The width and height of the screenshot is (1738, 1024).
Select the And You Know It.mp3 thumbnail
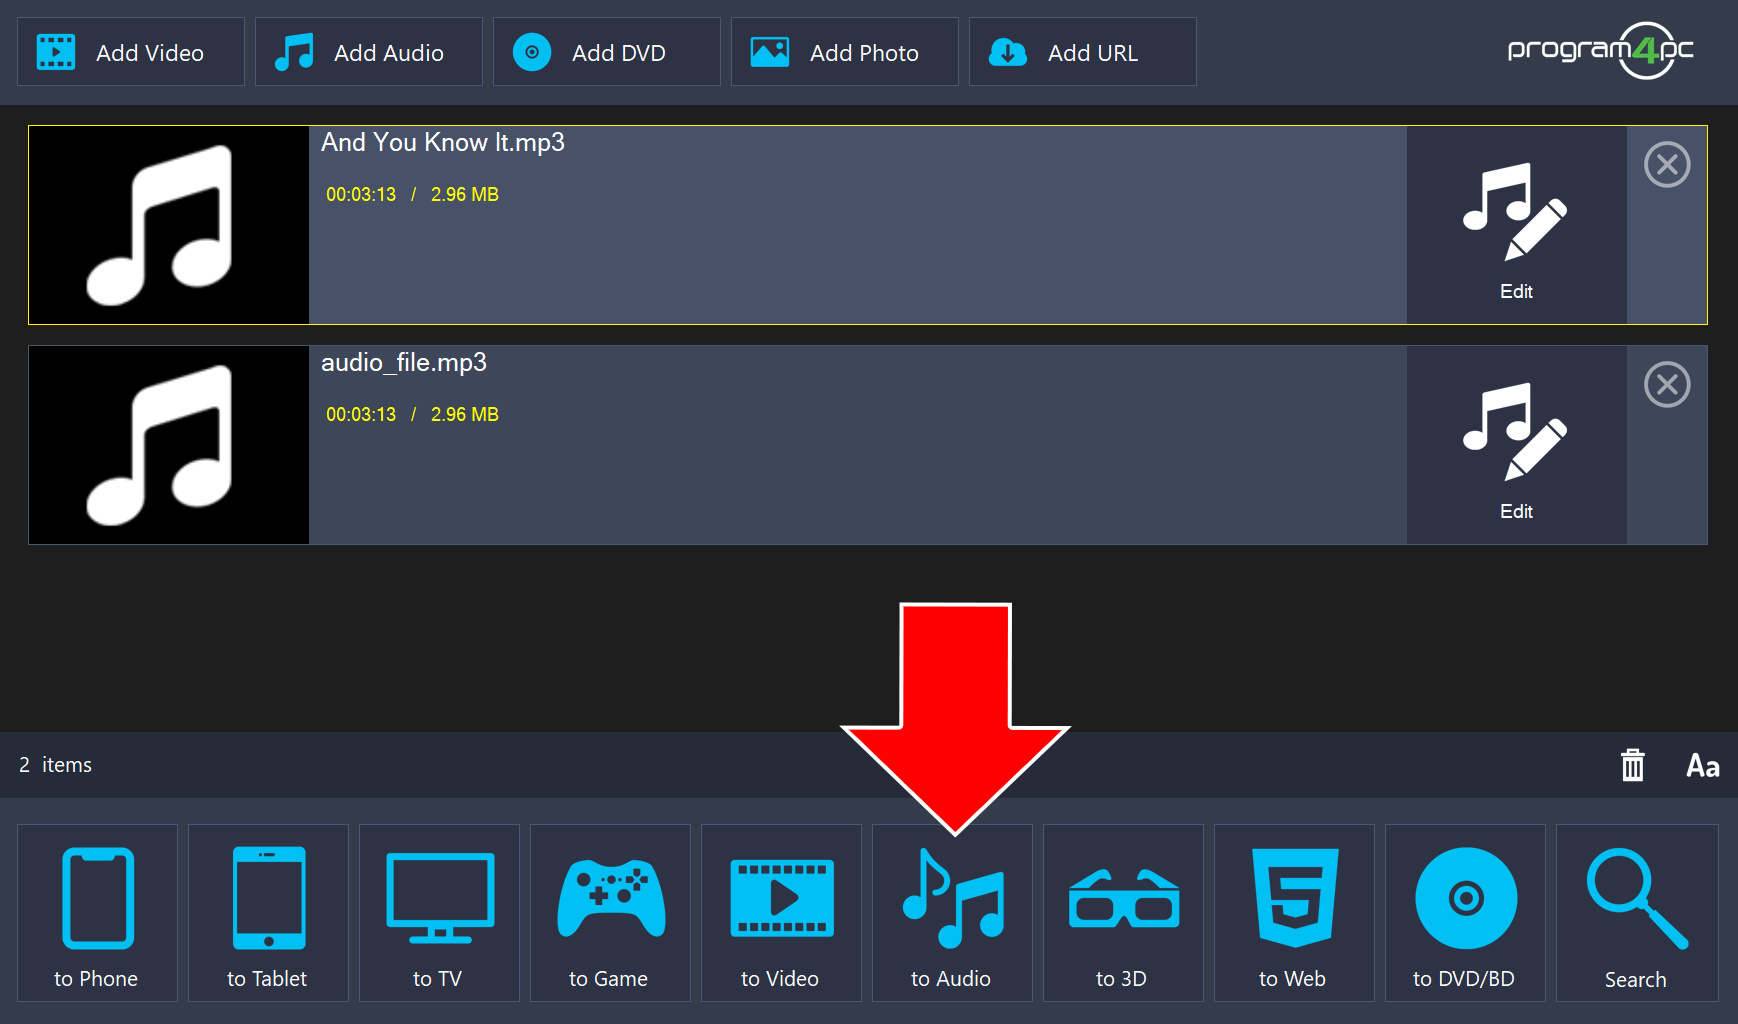click(169, 225)
